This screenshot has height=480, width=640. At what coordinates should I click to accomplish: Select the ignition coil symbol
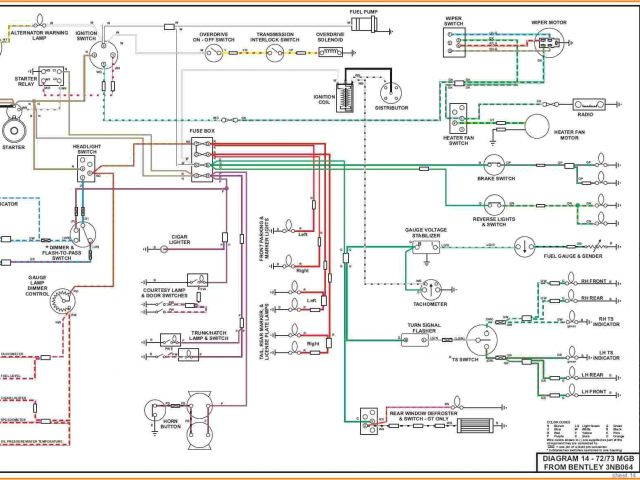click(349, 98)
